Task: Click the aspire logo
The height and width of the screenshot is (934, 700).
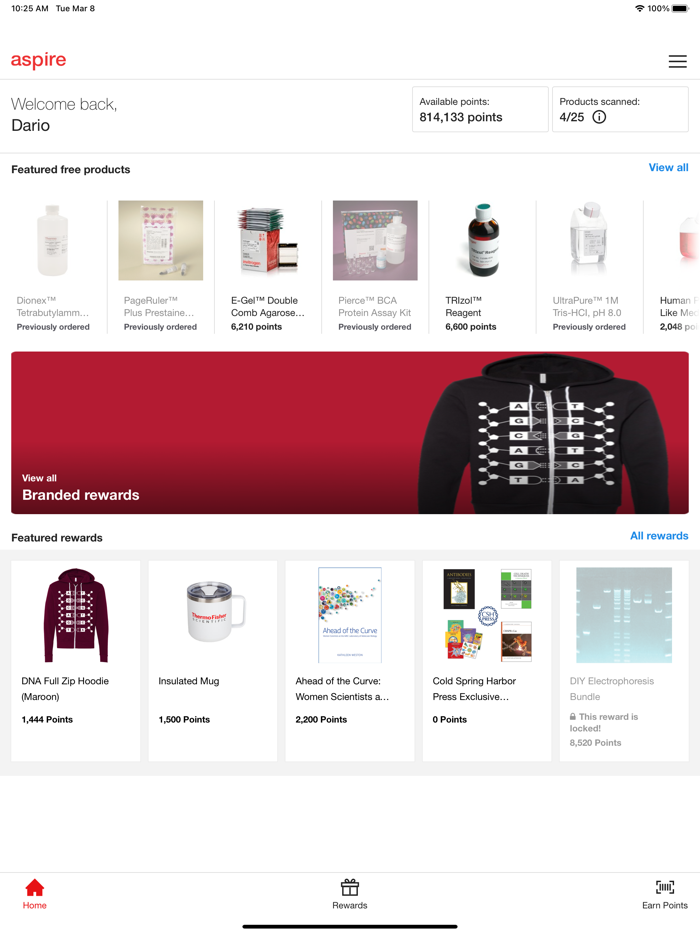Action: [39, 60]
